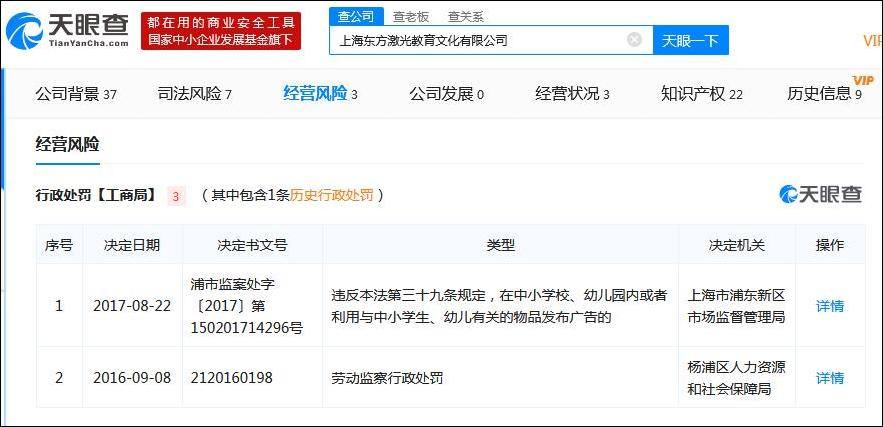Select document number 2120160198
This screenshot has width=883, height=427.
point(231,377)
